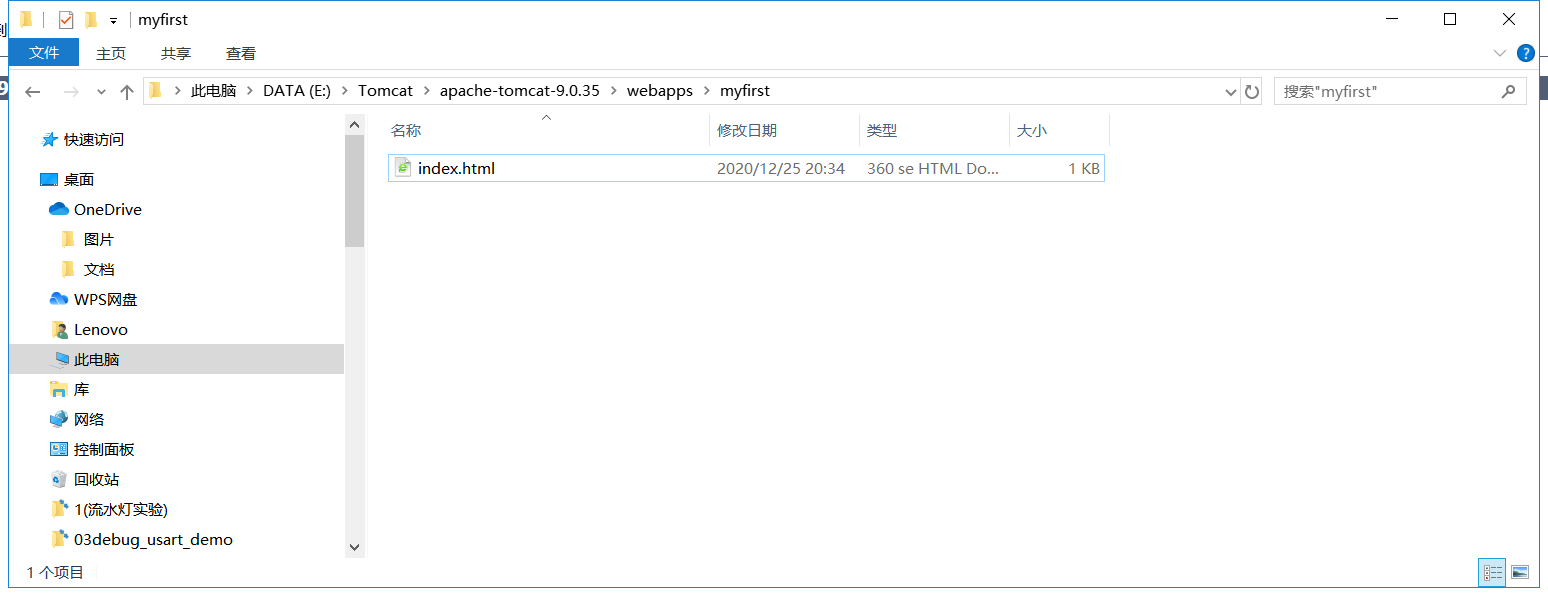Switch to large icons view in status bar
The height and width of the screenshot is (596, 1548).
(x=1520, y=572)
